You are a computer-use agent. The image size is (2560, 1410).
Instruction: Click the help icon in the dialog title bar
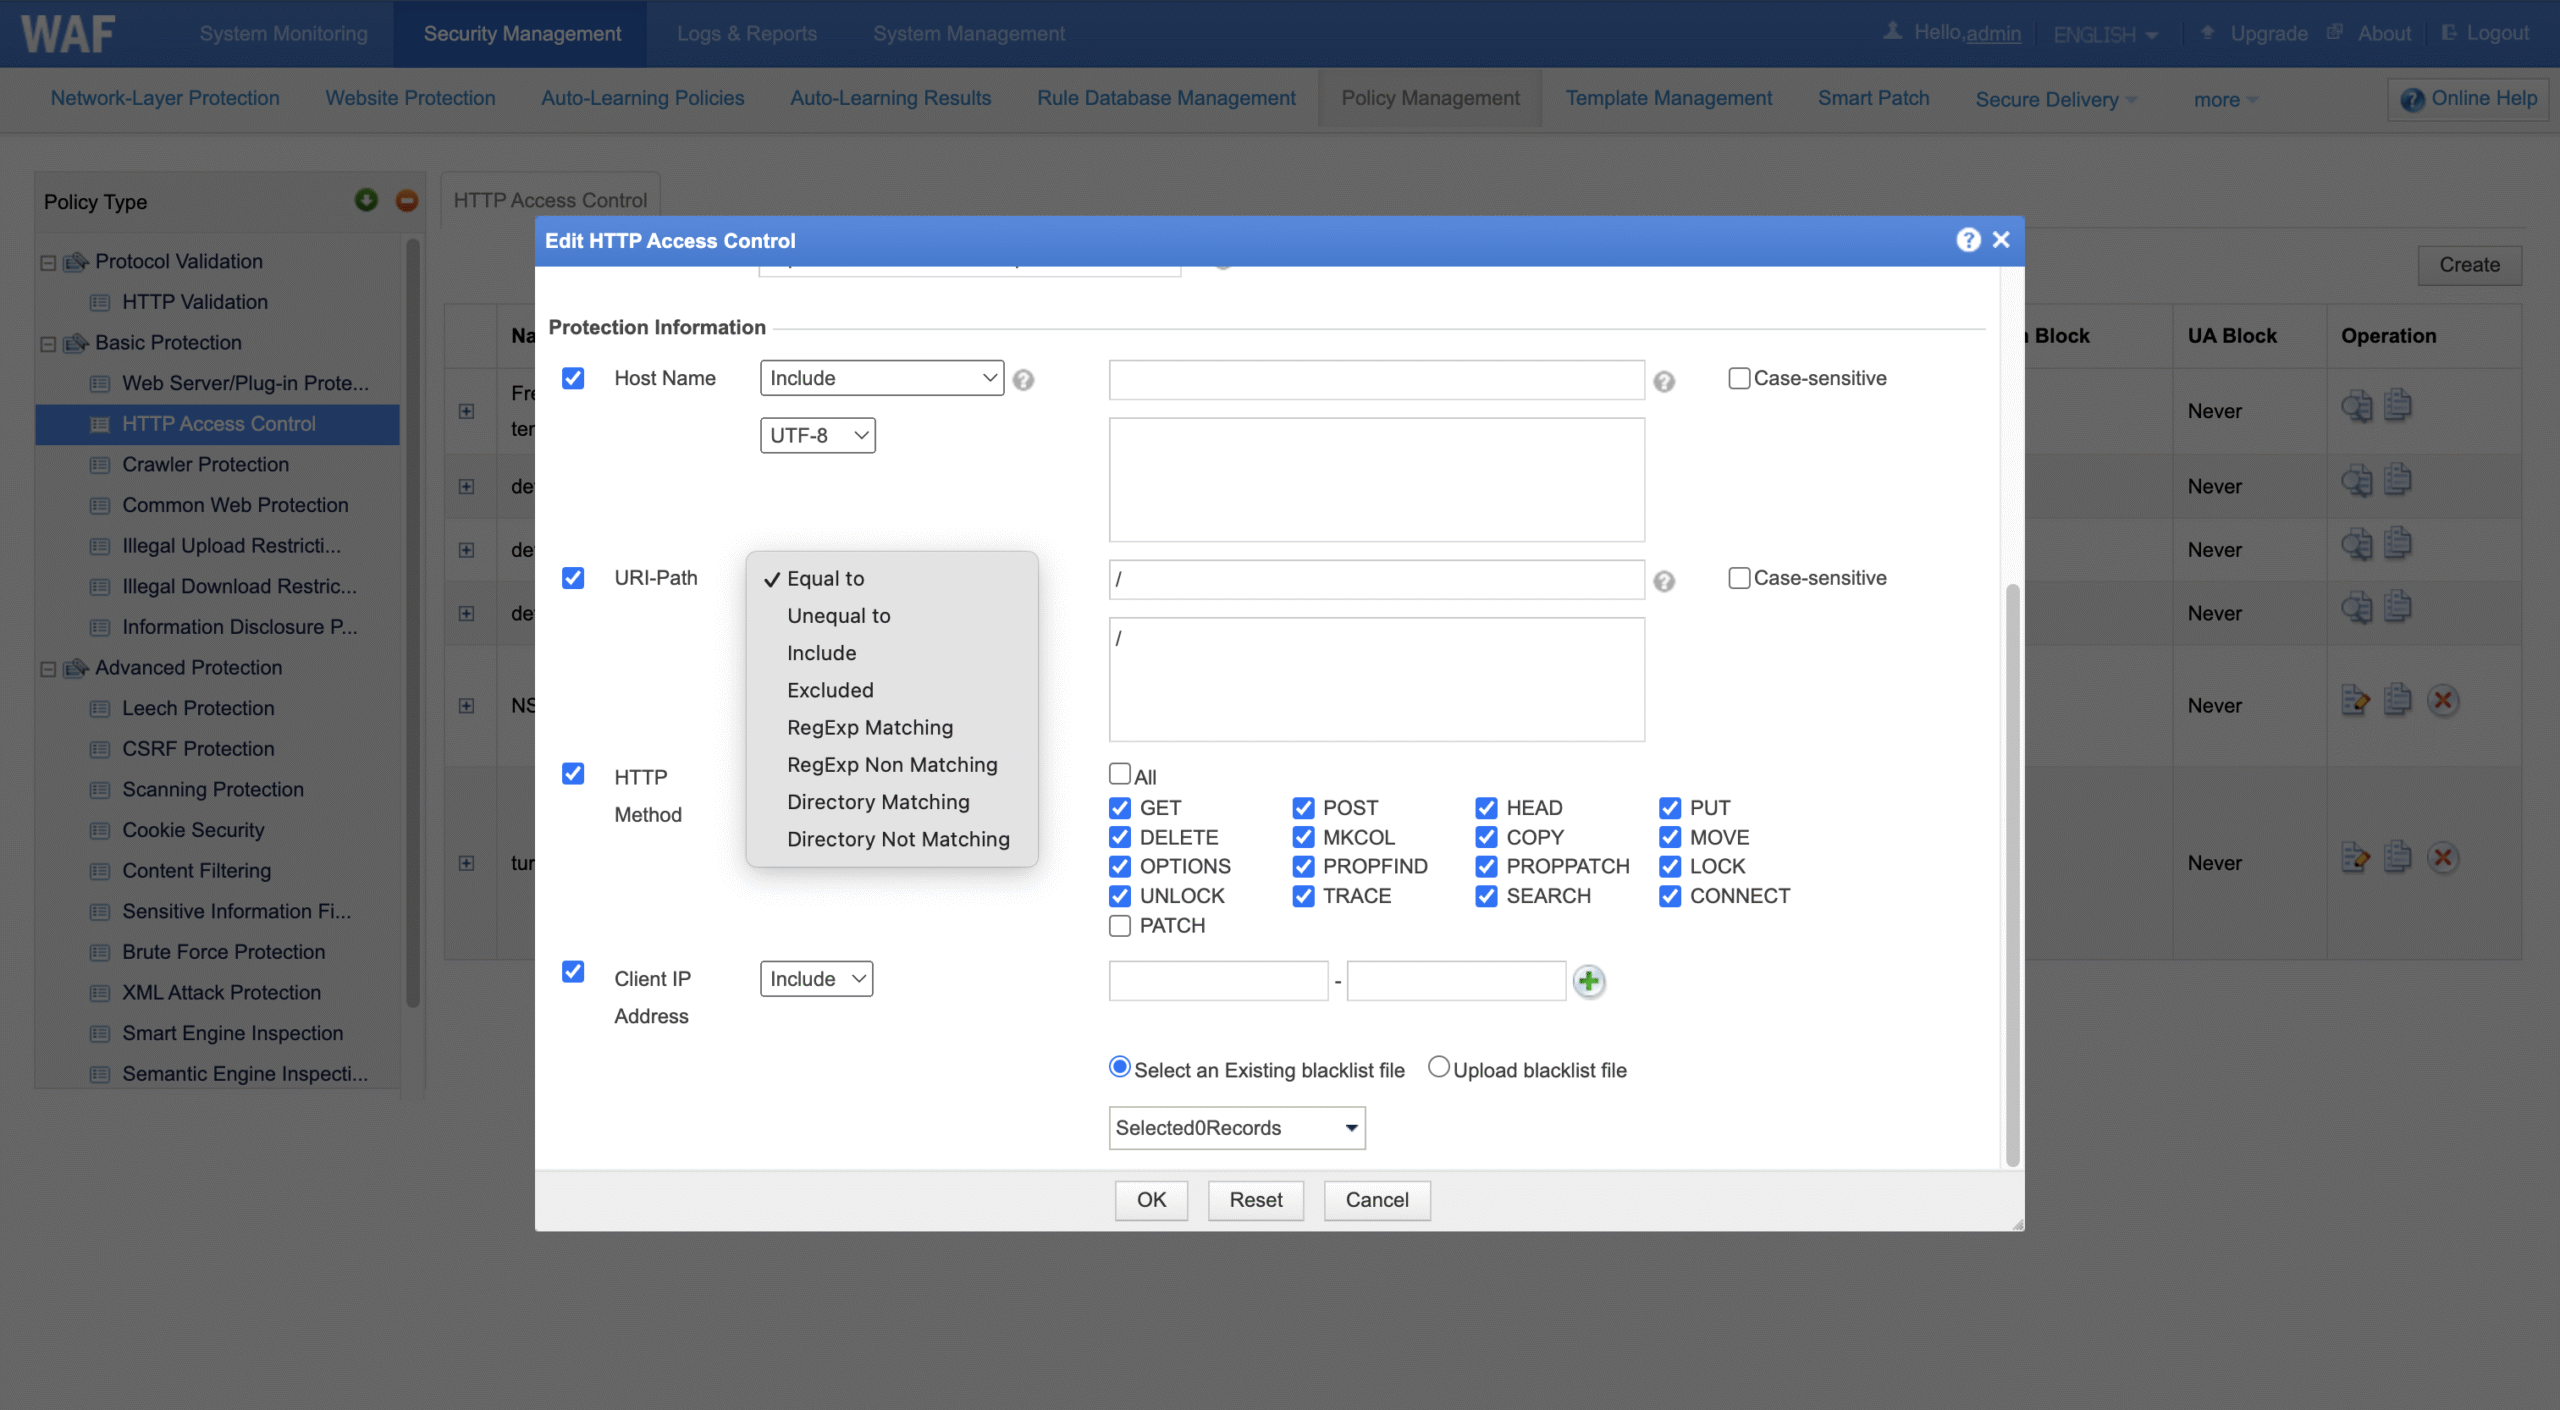click(x=1967, y=240)
